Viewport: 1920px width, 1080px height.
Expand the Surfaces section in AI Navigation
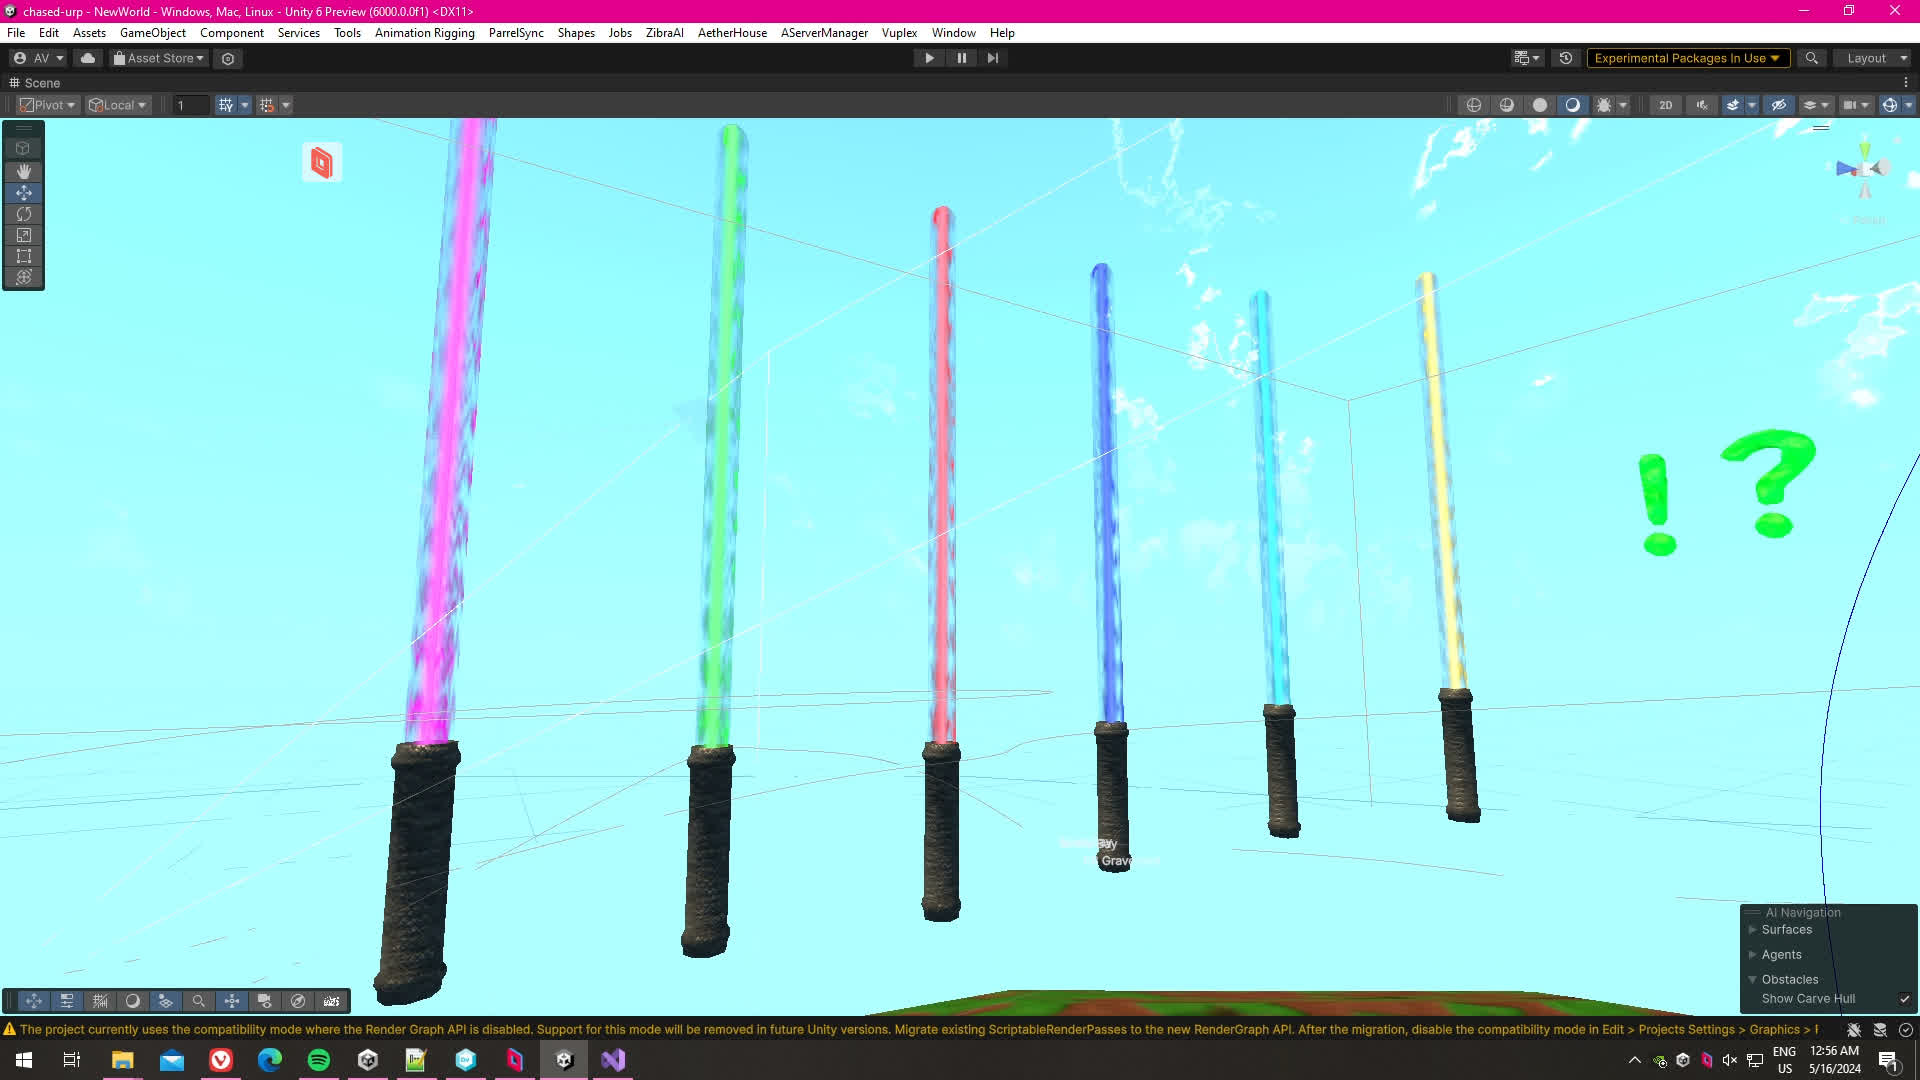tap(1752, 930)
